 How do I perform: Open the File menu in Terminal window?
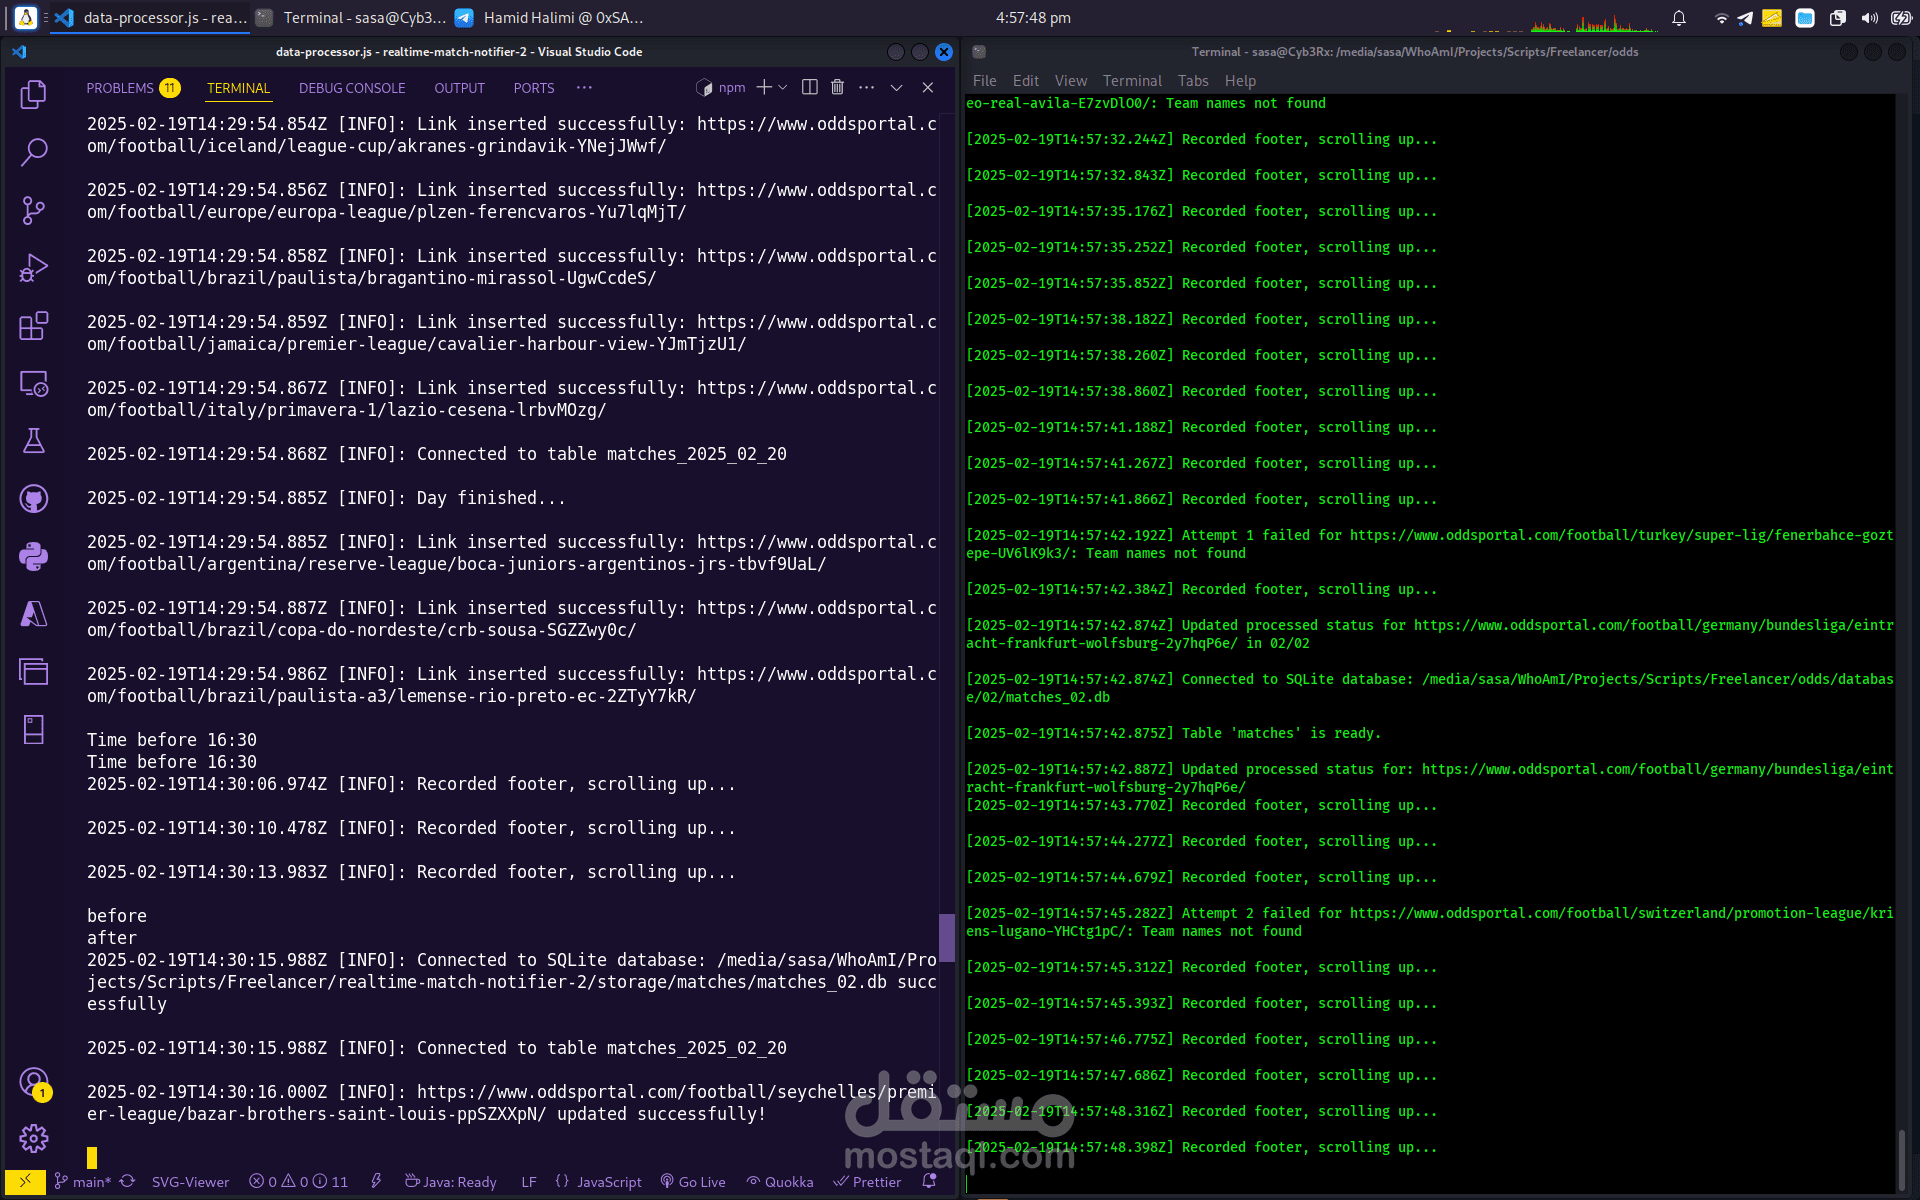point(985,81)
